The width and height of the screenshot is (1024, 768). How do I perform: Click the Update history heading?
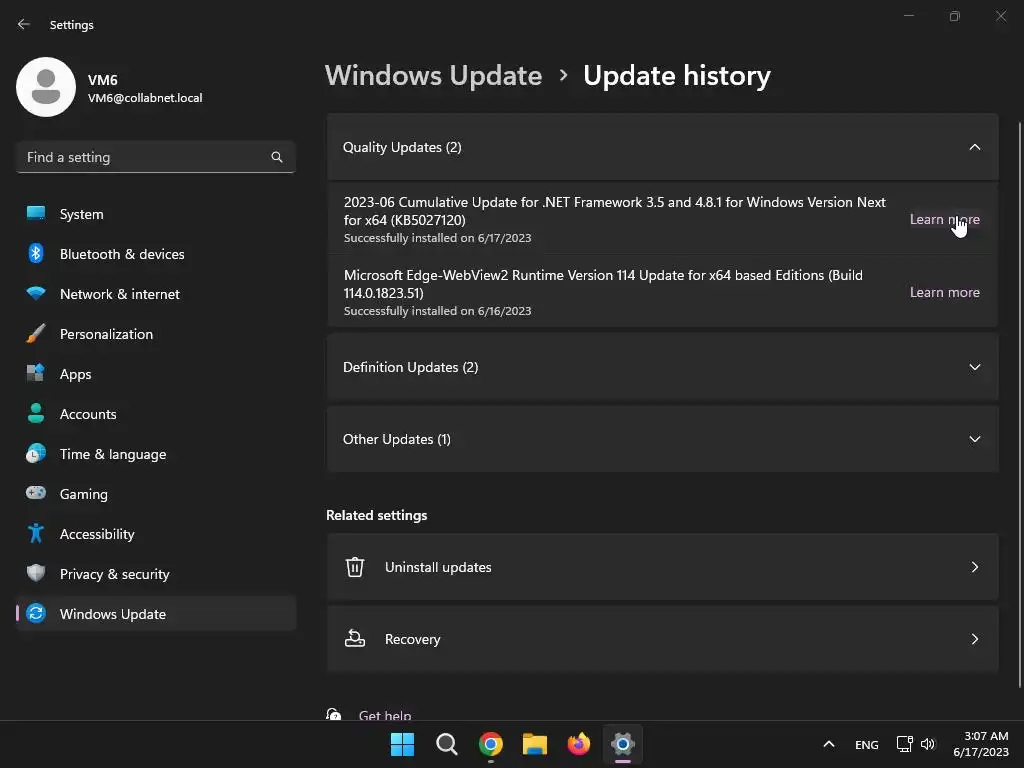[677, 76]
